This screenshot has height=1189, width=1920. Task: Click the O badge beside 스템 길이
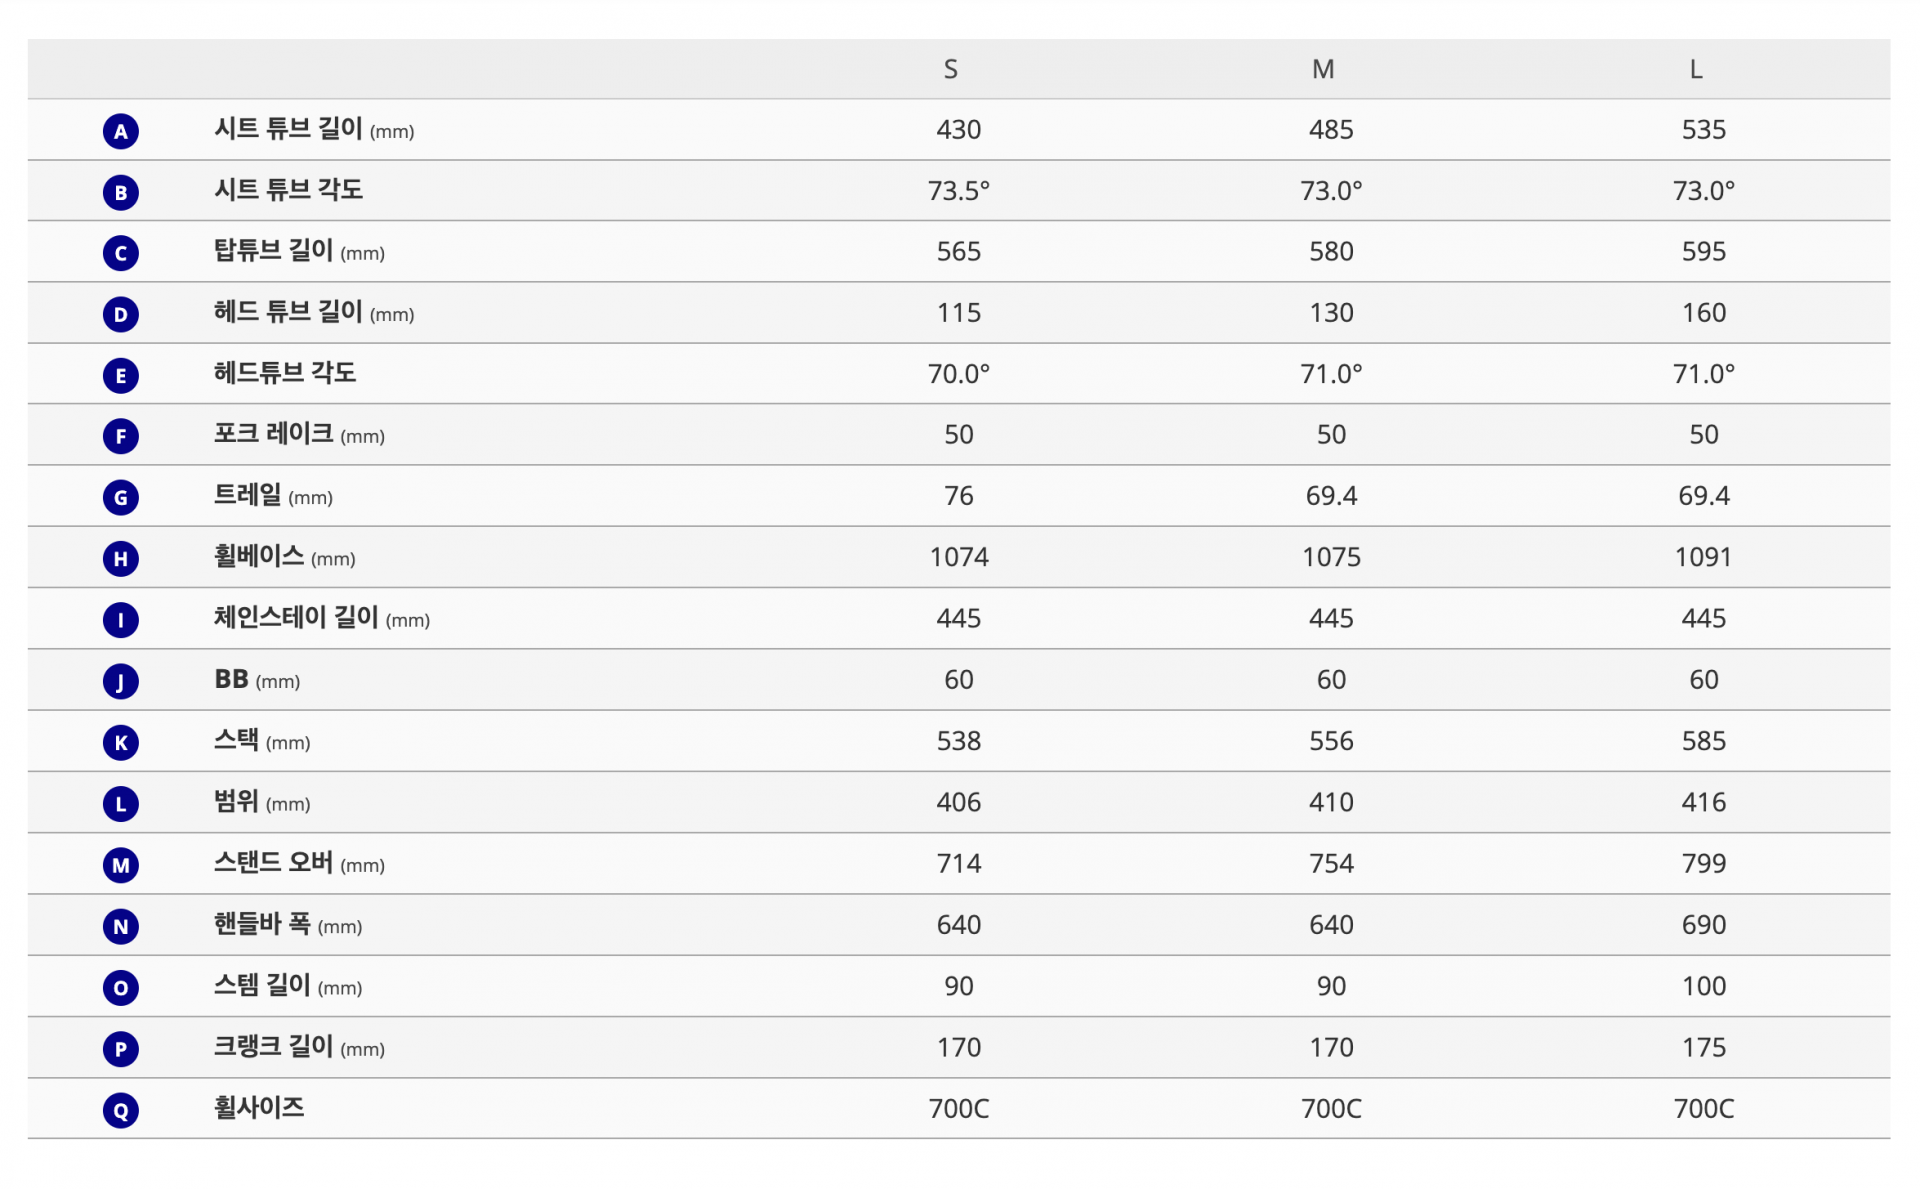tap(121, 988)
